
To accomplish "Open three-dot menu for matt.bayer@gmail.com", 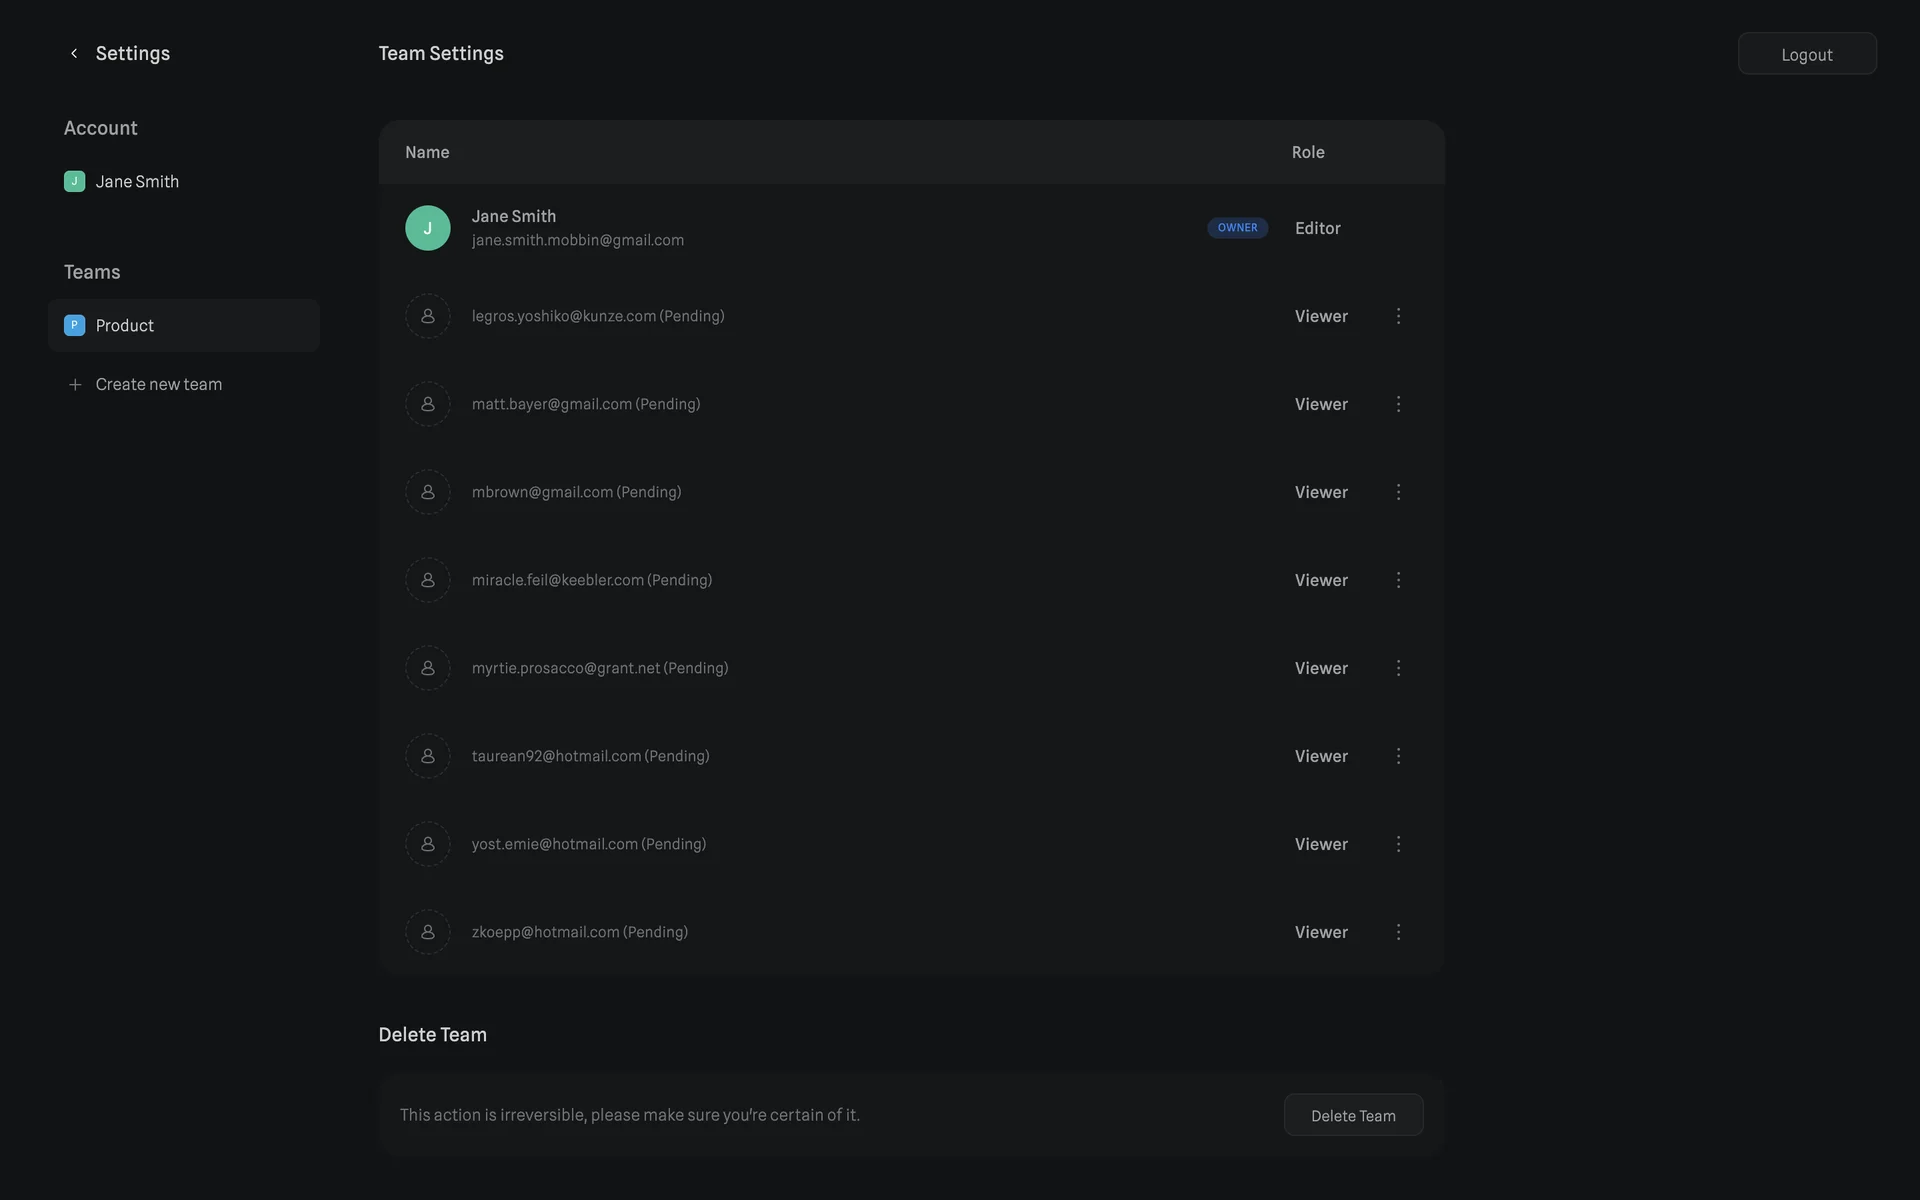I will [1398, 404].
